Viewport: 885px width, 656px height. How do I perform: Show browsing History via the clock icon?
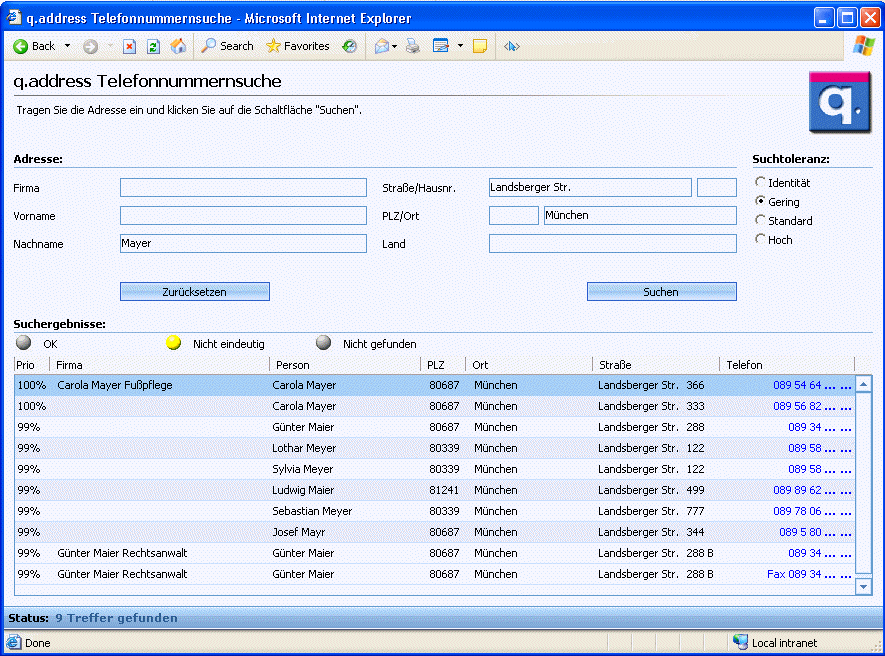pos(350,46)
